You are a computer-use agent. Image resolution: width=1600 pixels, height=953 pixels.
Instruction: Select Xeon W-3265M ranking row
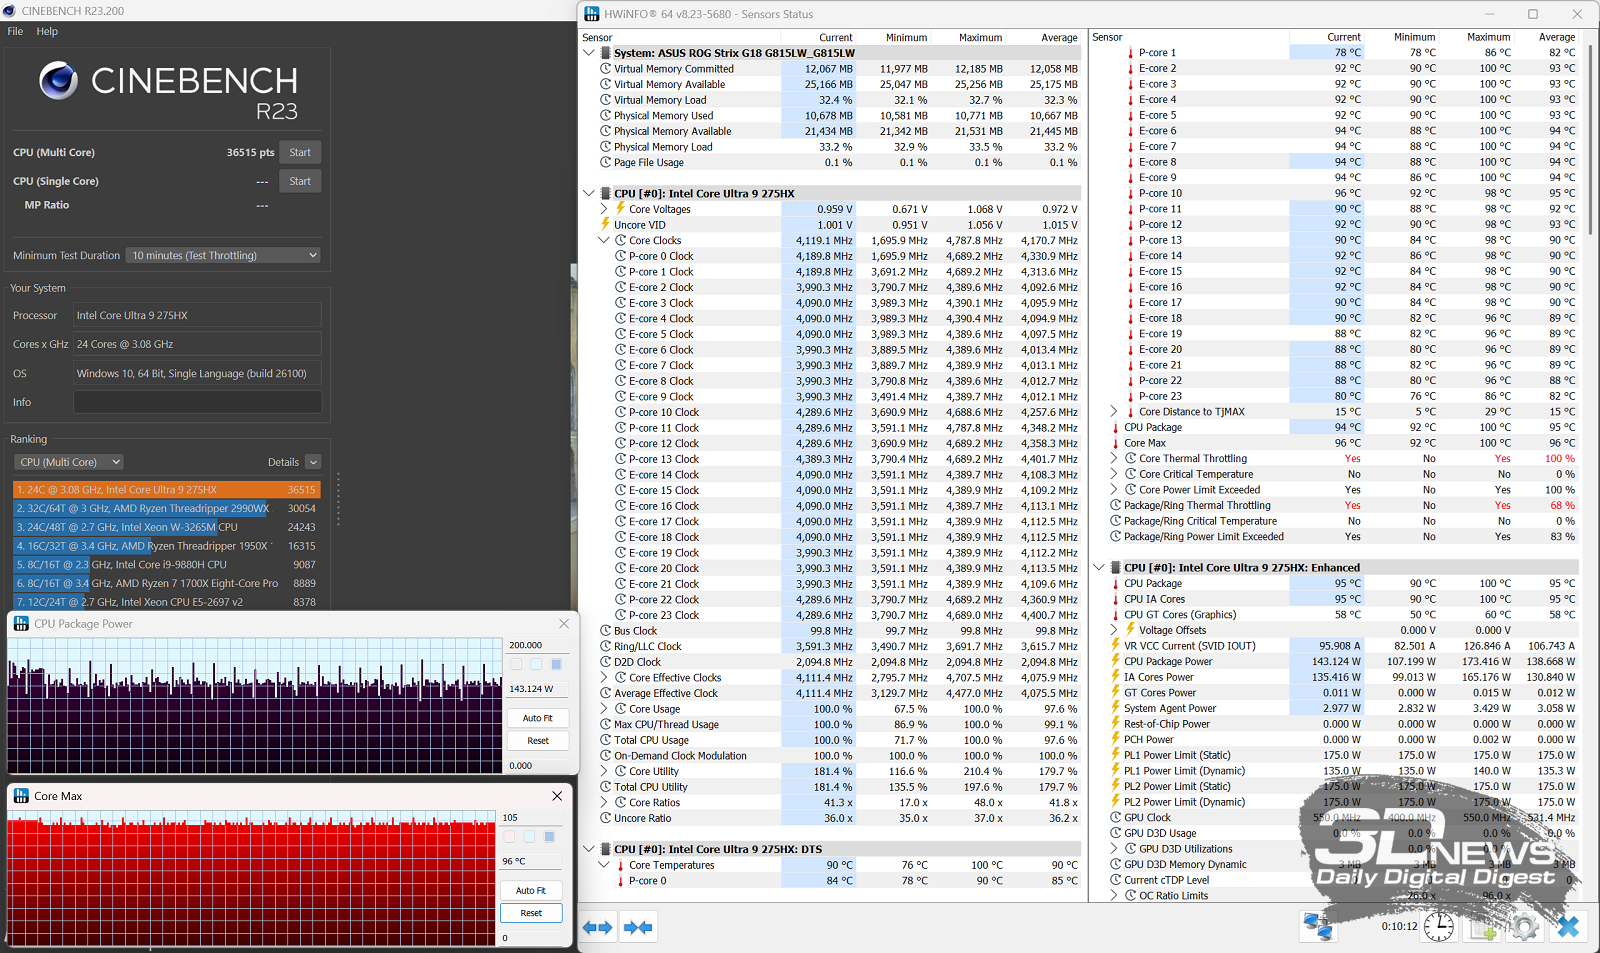tap(166, 527)
